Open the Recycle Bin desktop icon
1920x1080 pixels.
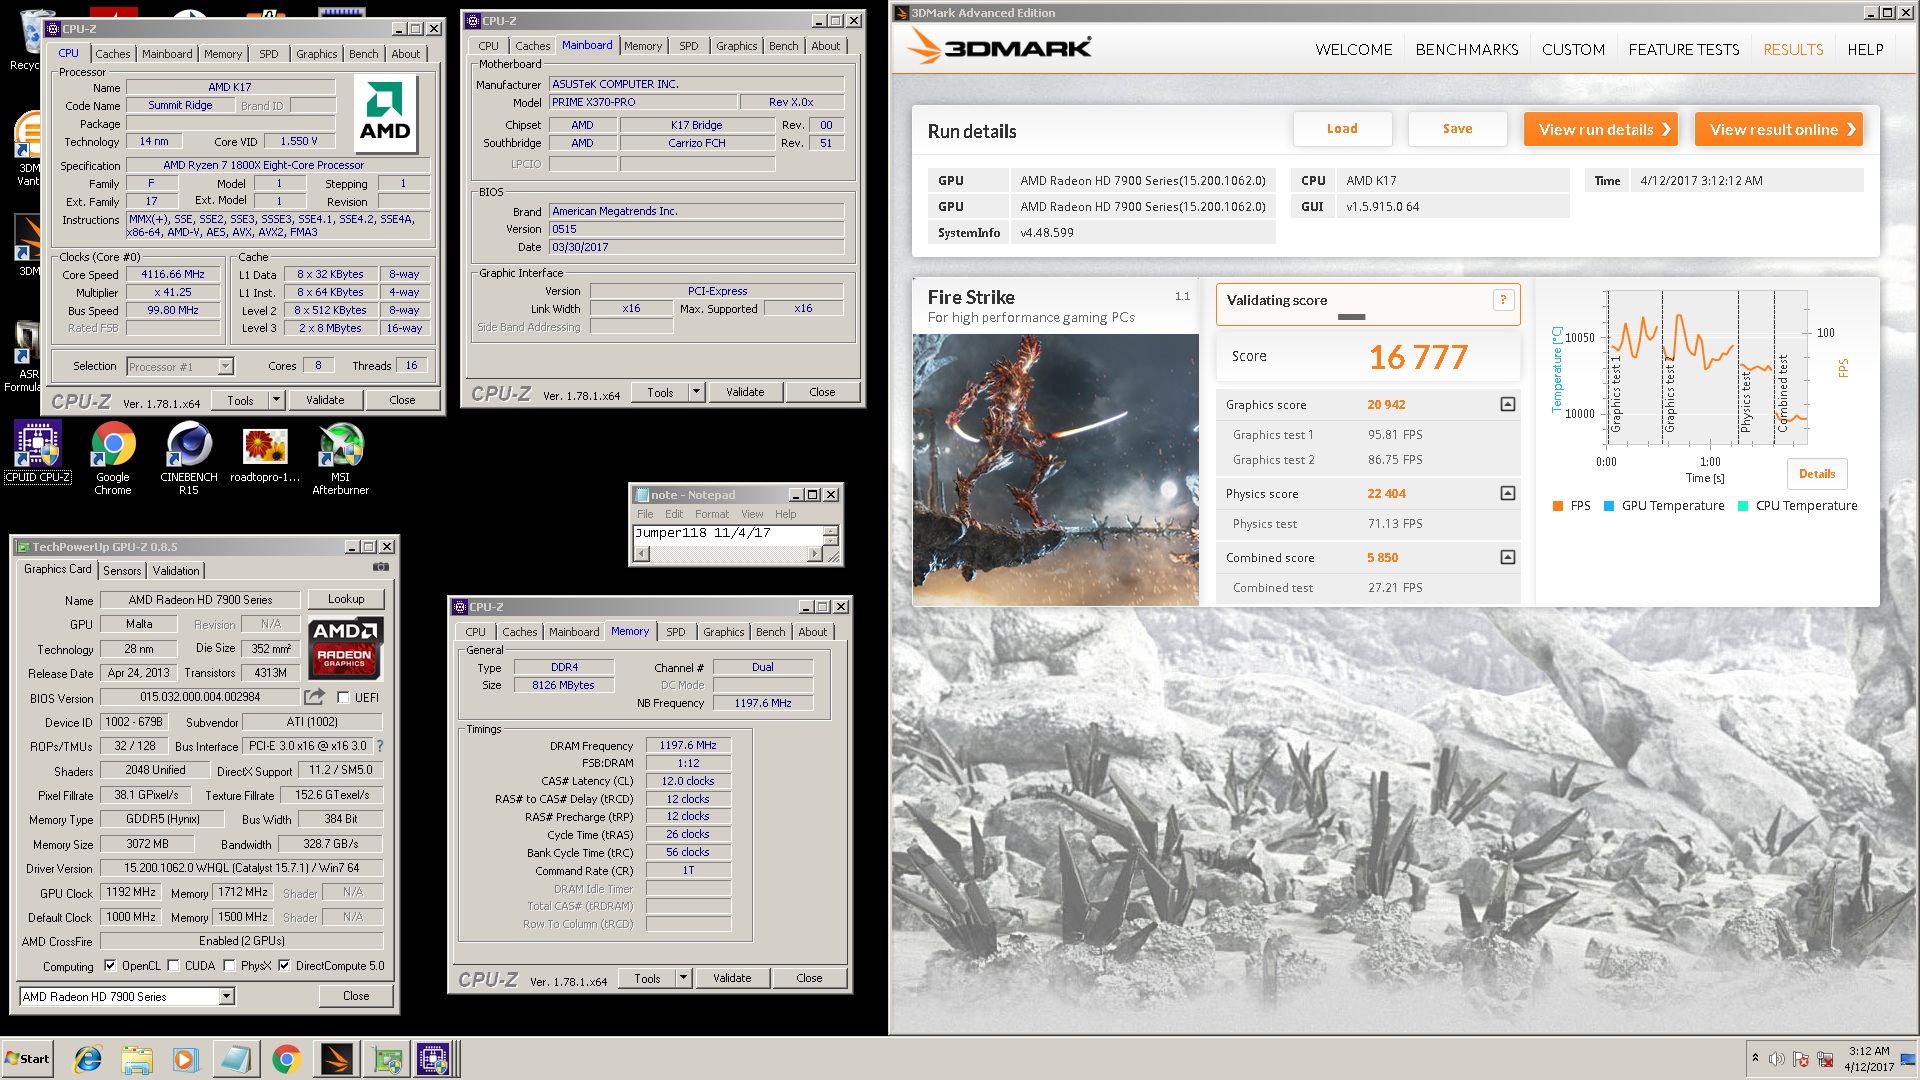coord(27,40)
